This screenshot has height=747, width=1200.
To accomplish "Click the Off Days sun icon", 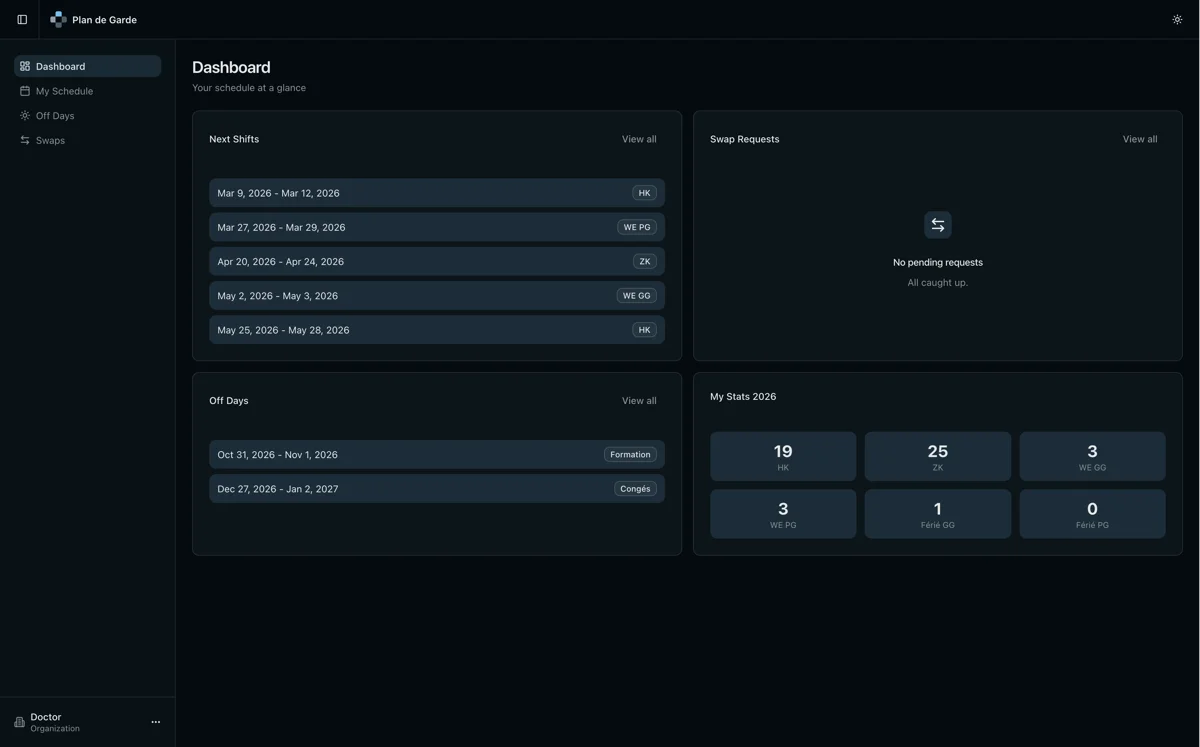I will click(25, 116).
